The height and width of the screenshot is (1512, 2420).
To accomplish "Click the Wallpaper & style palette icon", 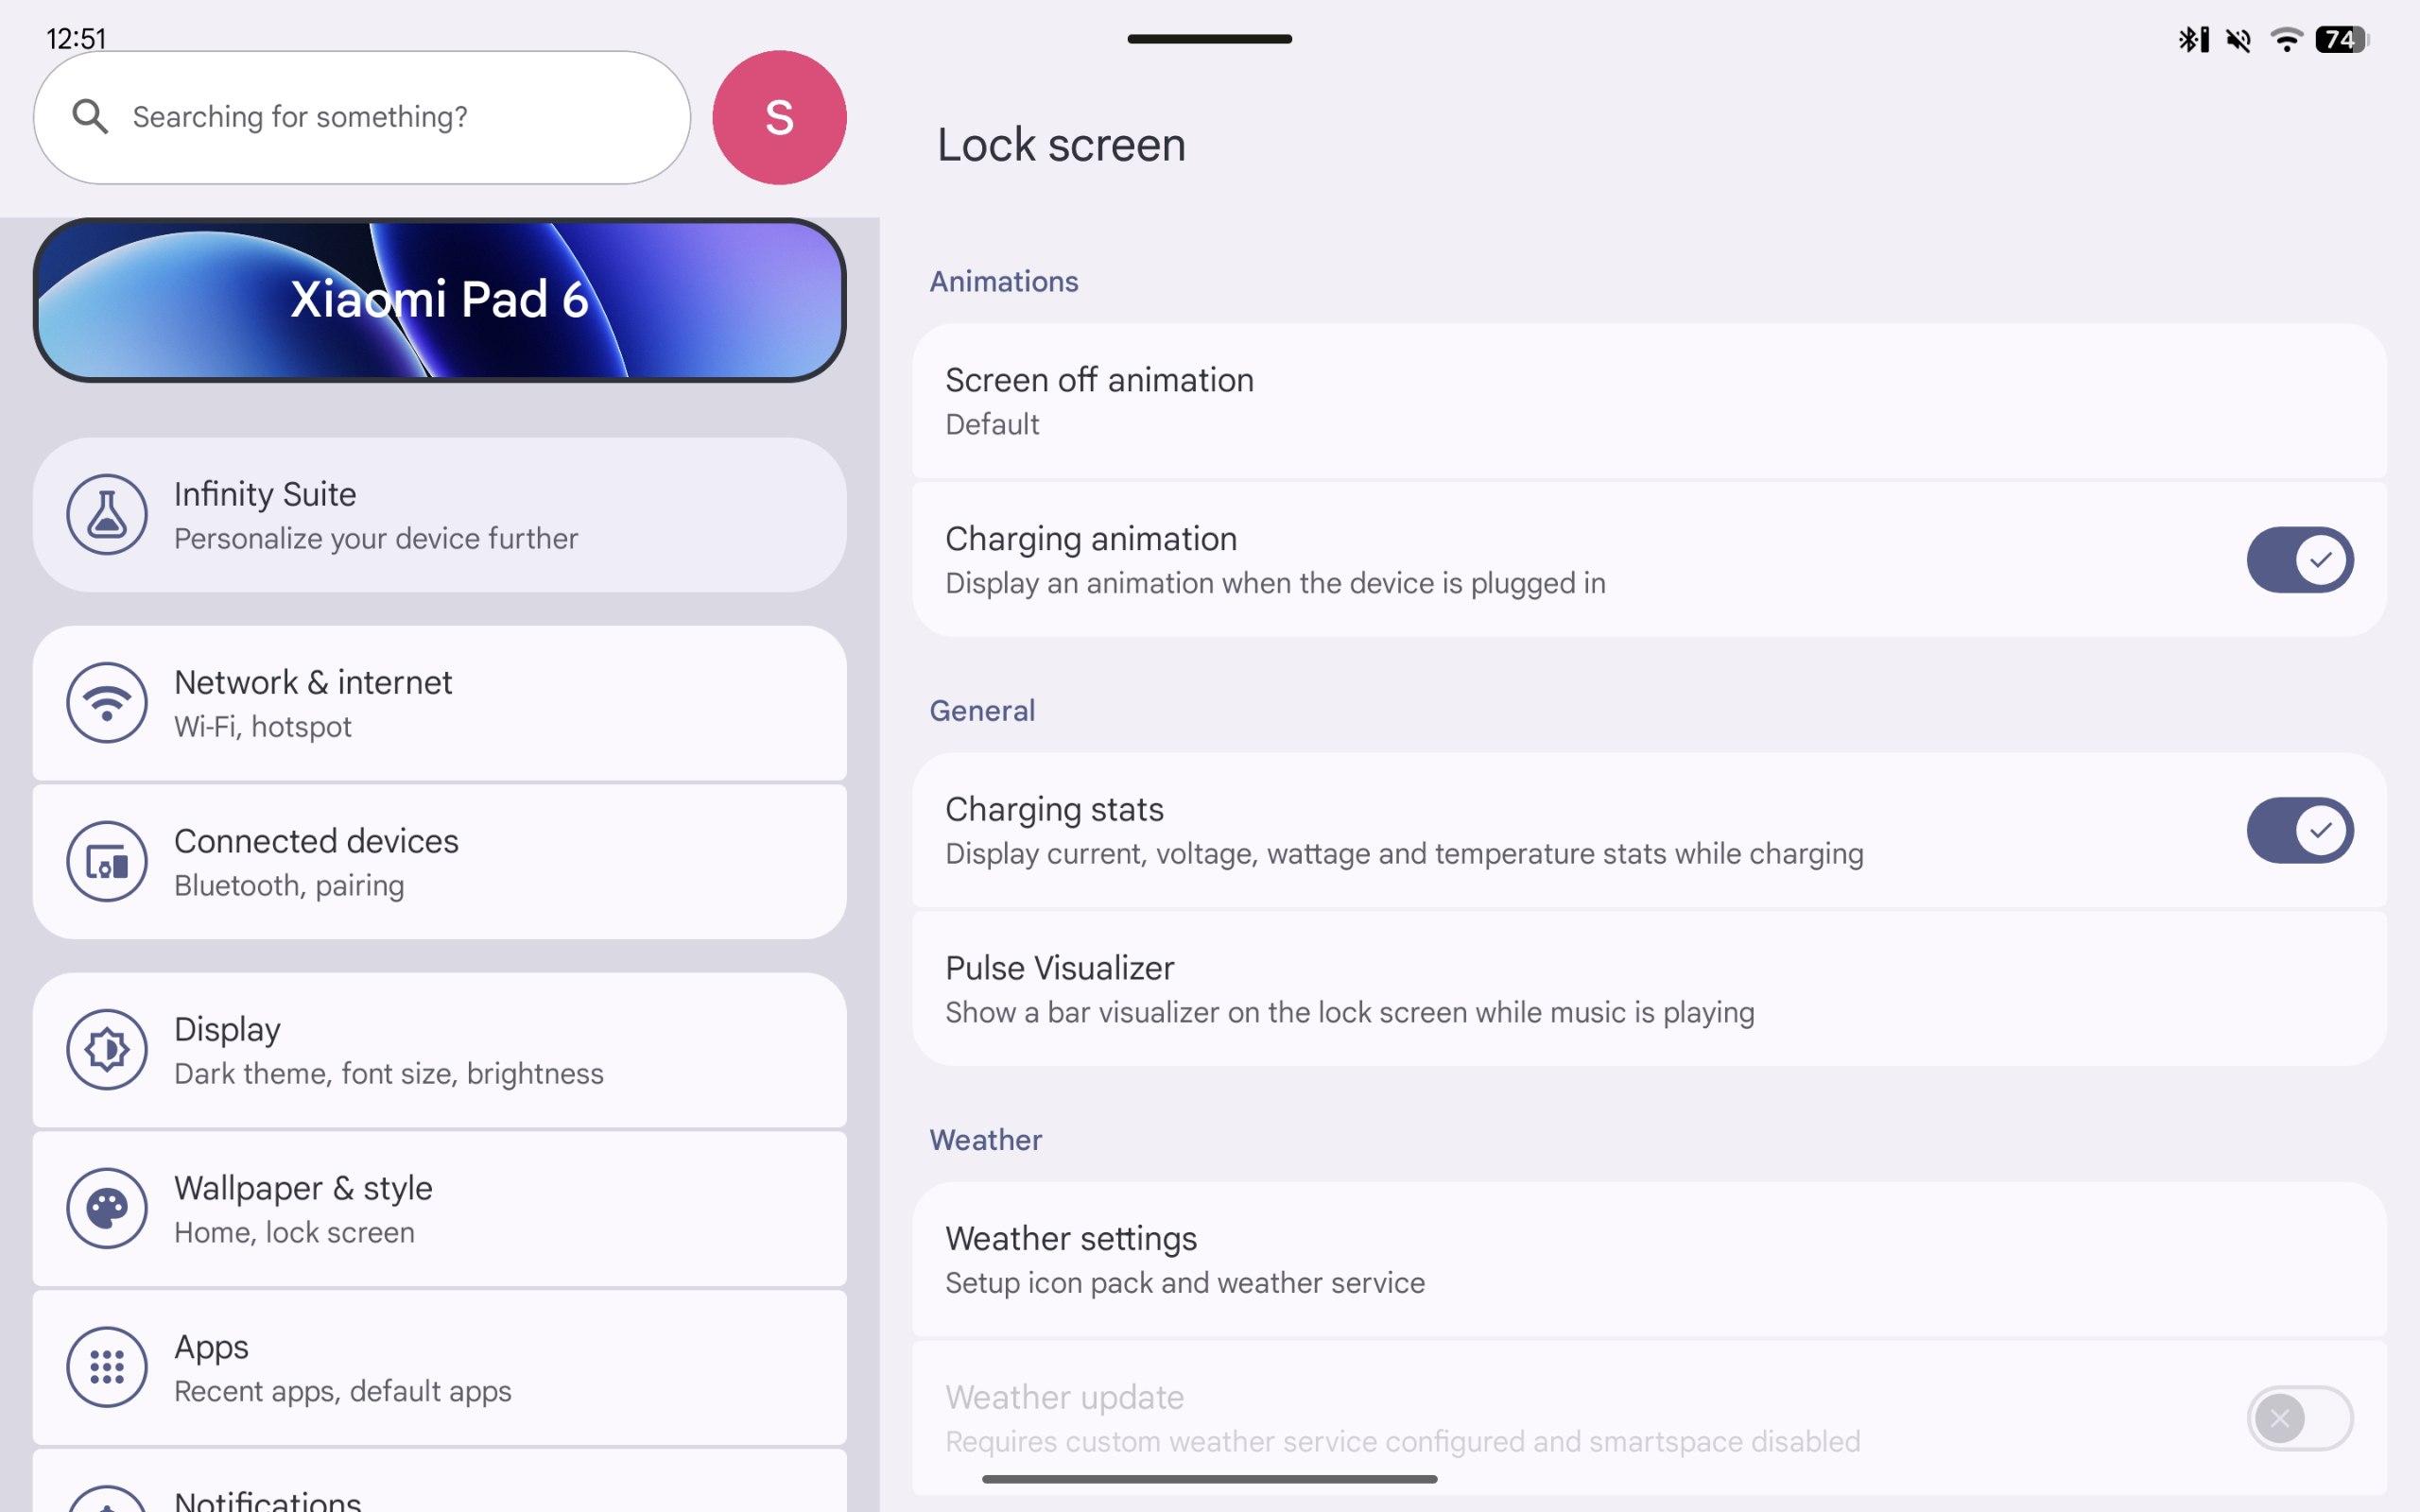I will point(107,1208).
